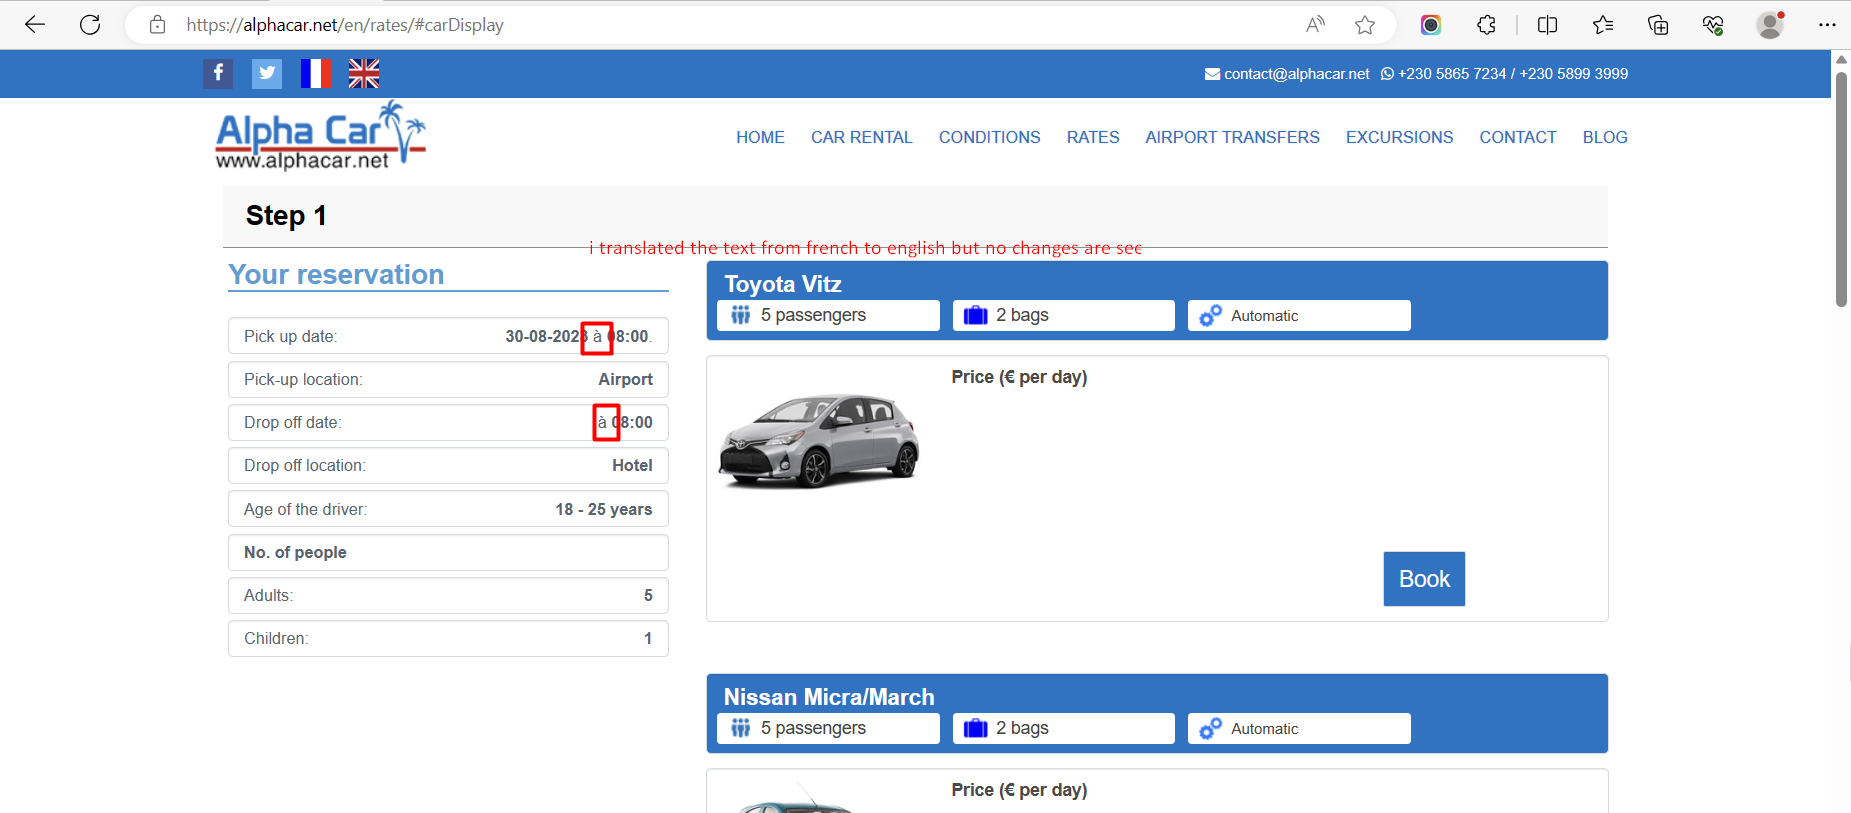Image resolution: width=1851 pixels, height=813 pixels.
Task: Click the contact@alphacar.net email link
Action: 1297,74
